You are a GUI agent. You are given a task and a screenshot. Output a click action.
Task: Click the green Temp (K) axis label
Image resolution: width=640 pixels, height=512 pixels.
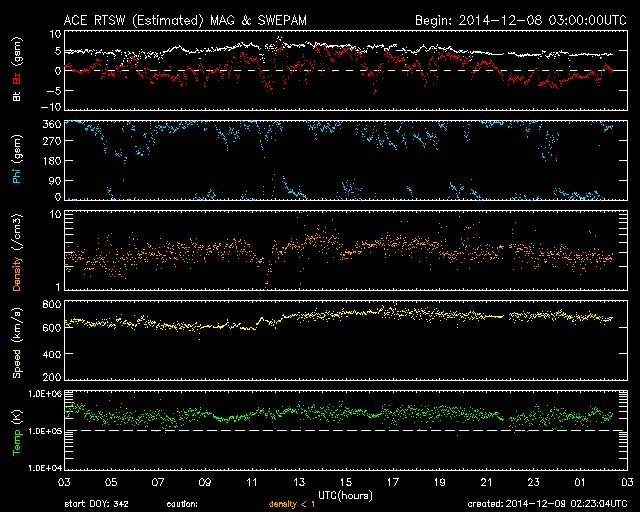click(16, 431)
